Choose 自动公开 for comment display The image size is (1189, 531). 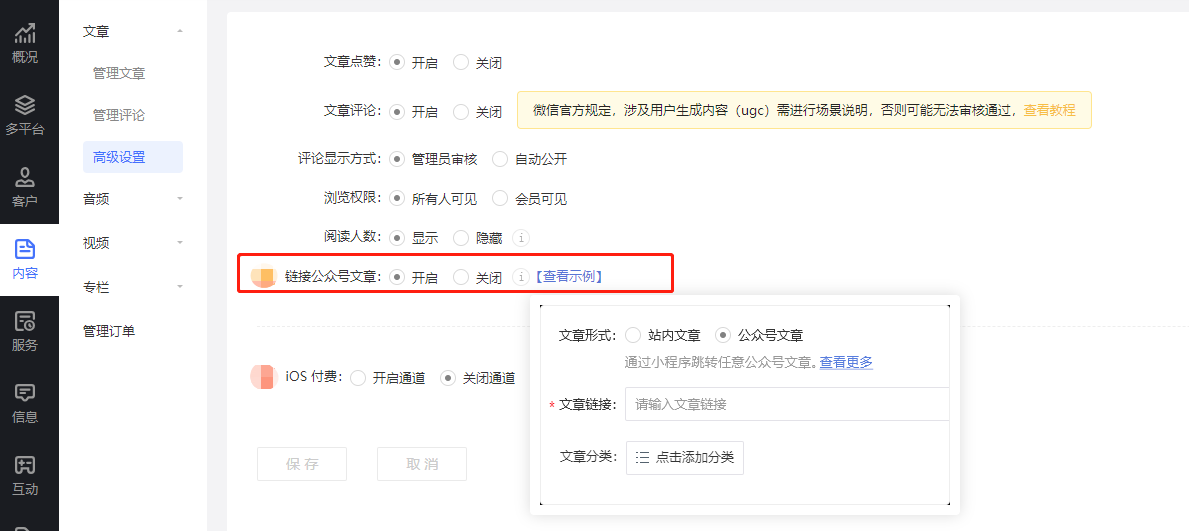[500, 159]
